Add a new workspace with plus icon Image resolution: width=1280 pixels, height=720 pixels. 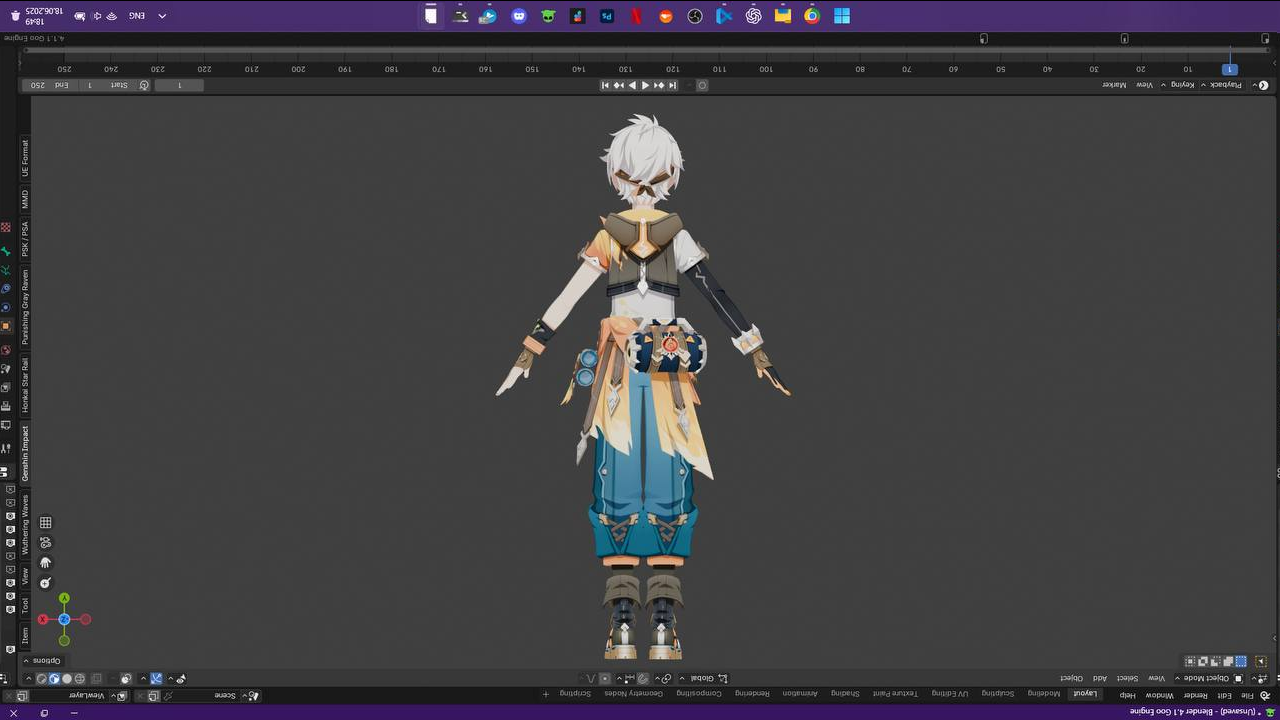(x=546, y=694)
